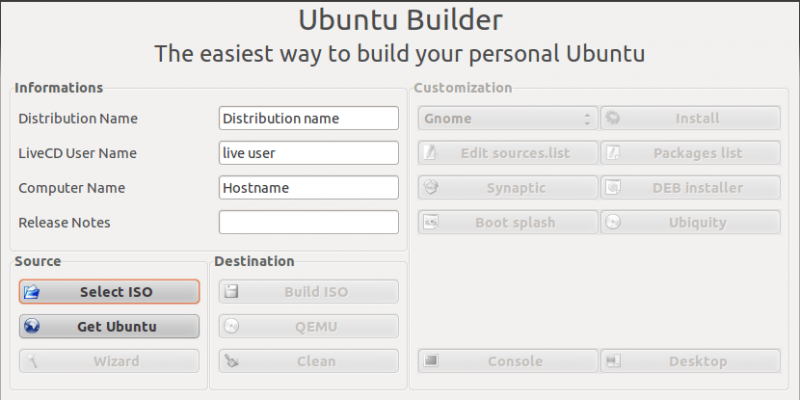Click the gear icon on Install button
The height and width of the screenshot is (400, 800).
pos(613,118)
